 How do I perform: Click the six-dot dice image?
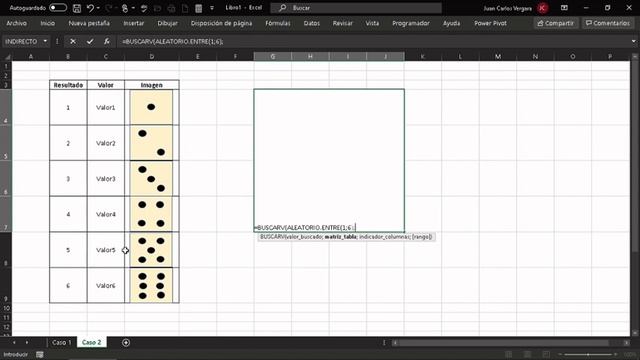pos(151,286)
